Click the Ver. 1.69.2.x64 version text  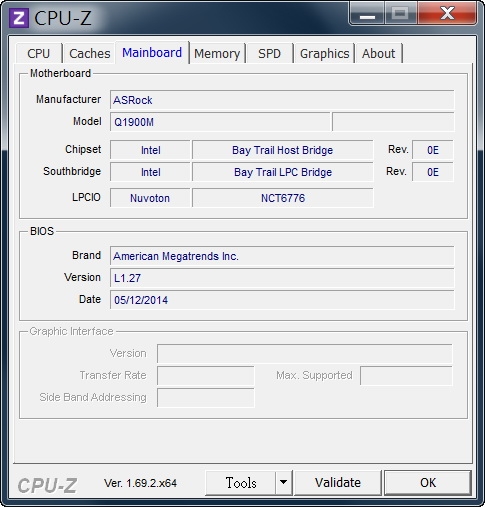pyautogui.click(x=140, y=483)
